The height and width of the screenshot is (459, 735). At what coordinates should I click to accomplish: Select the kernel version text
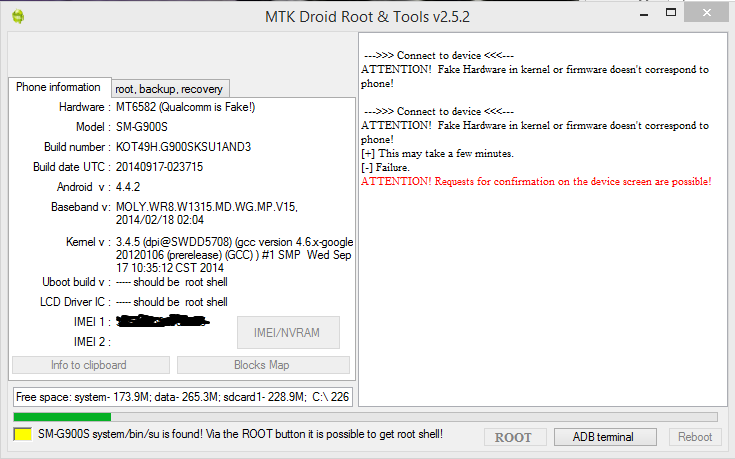point(233,256)
